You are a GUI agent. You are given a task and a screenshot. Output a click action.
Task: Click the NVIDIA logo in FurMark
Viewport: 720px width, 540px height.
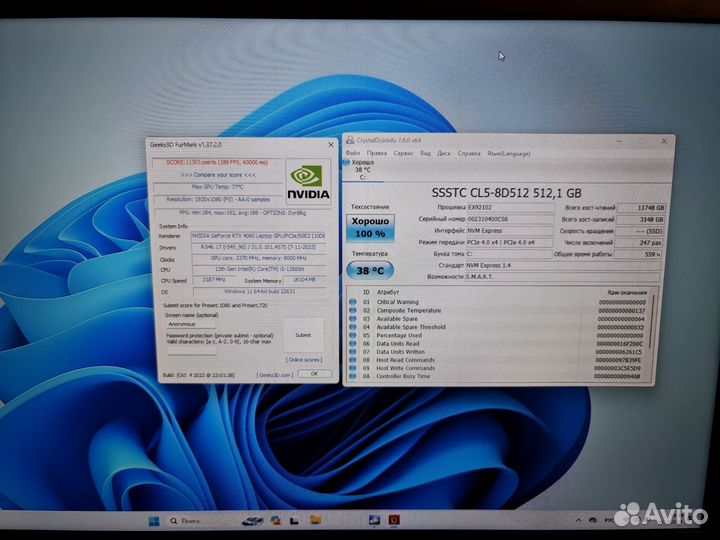tap(307, 183)
